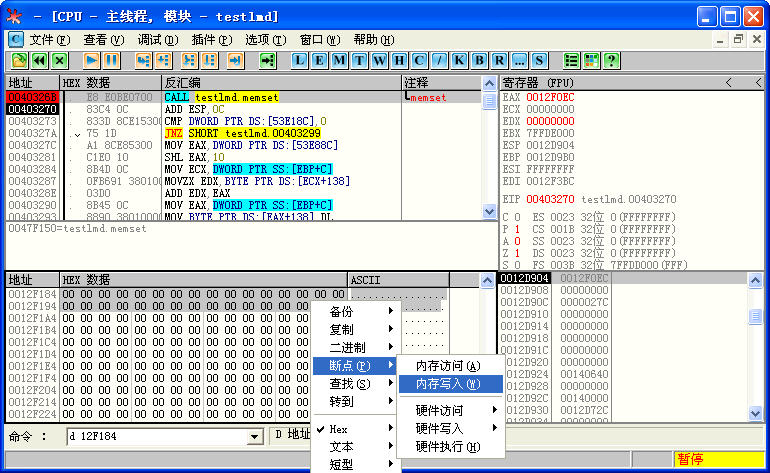Open the 选项(T) menu
Image resolution: width=770 pixels, height=473 pixels.
266,40
